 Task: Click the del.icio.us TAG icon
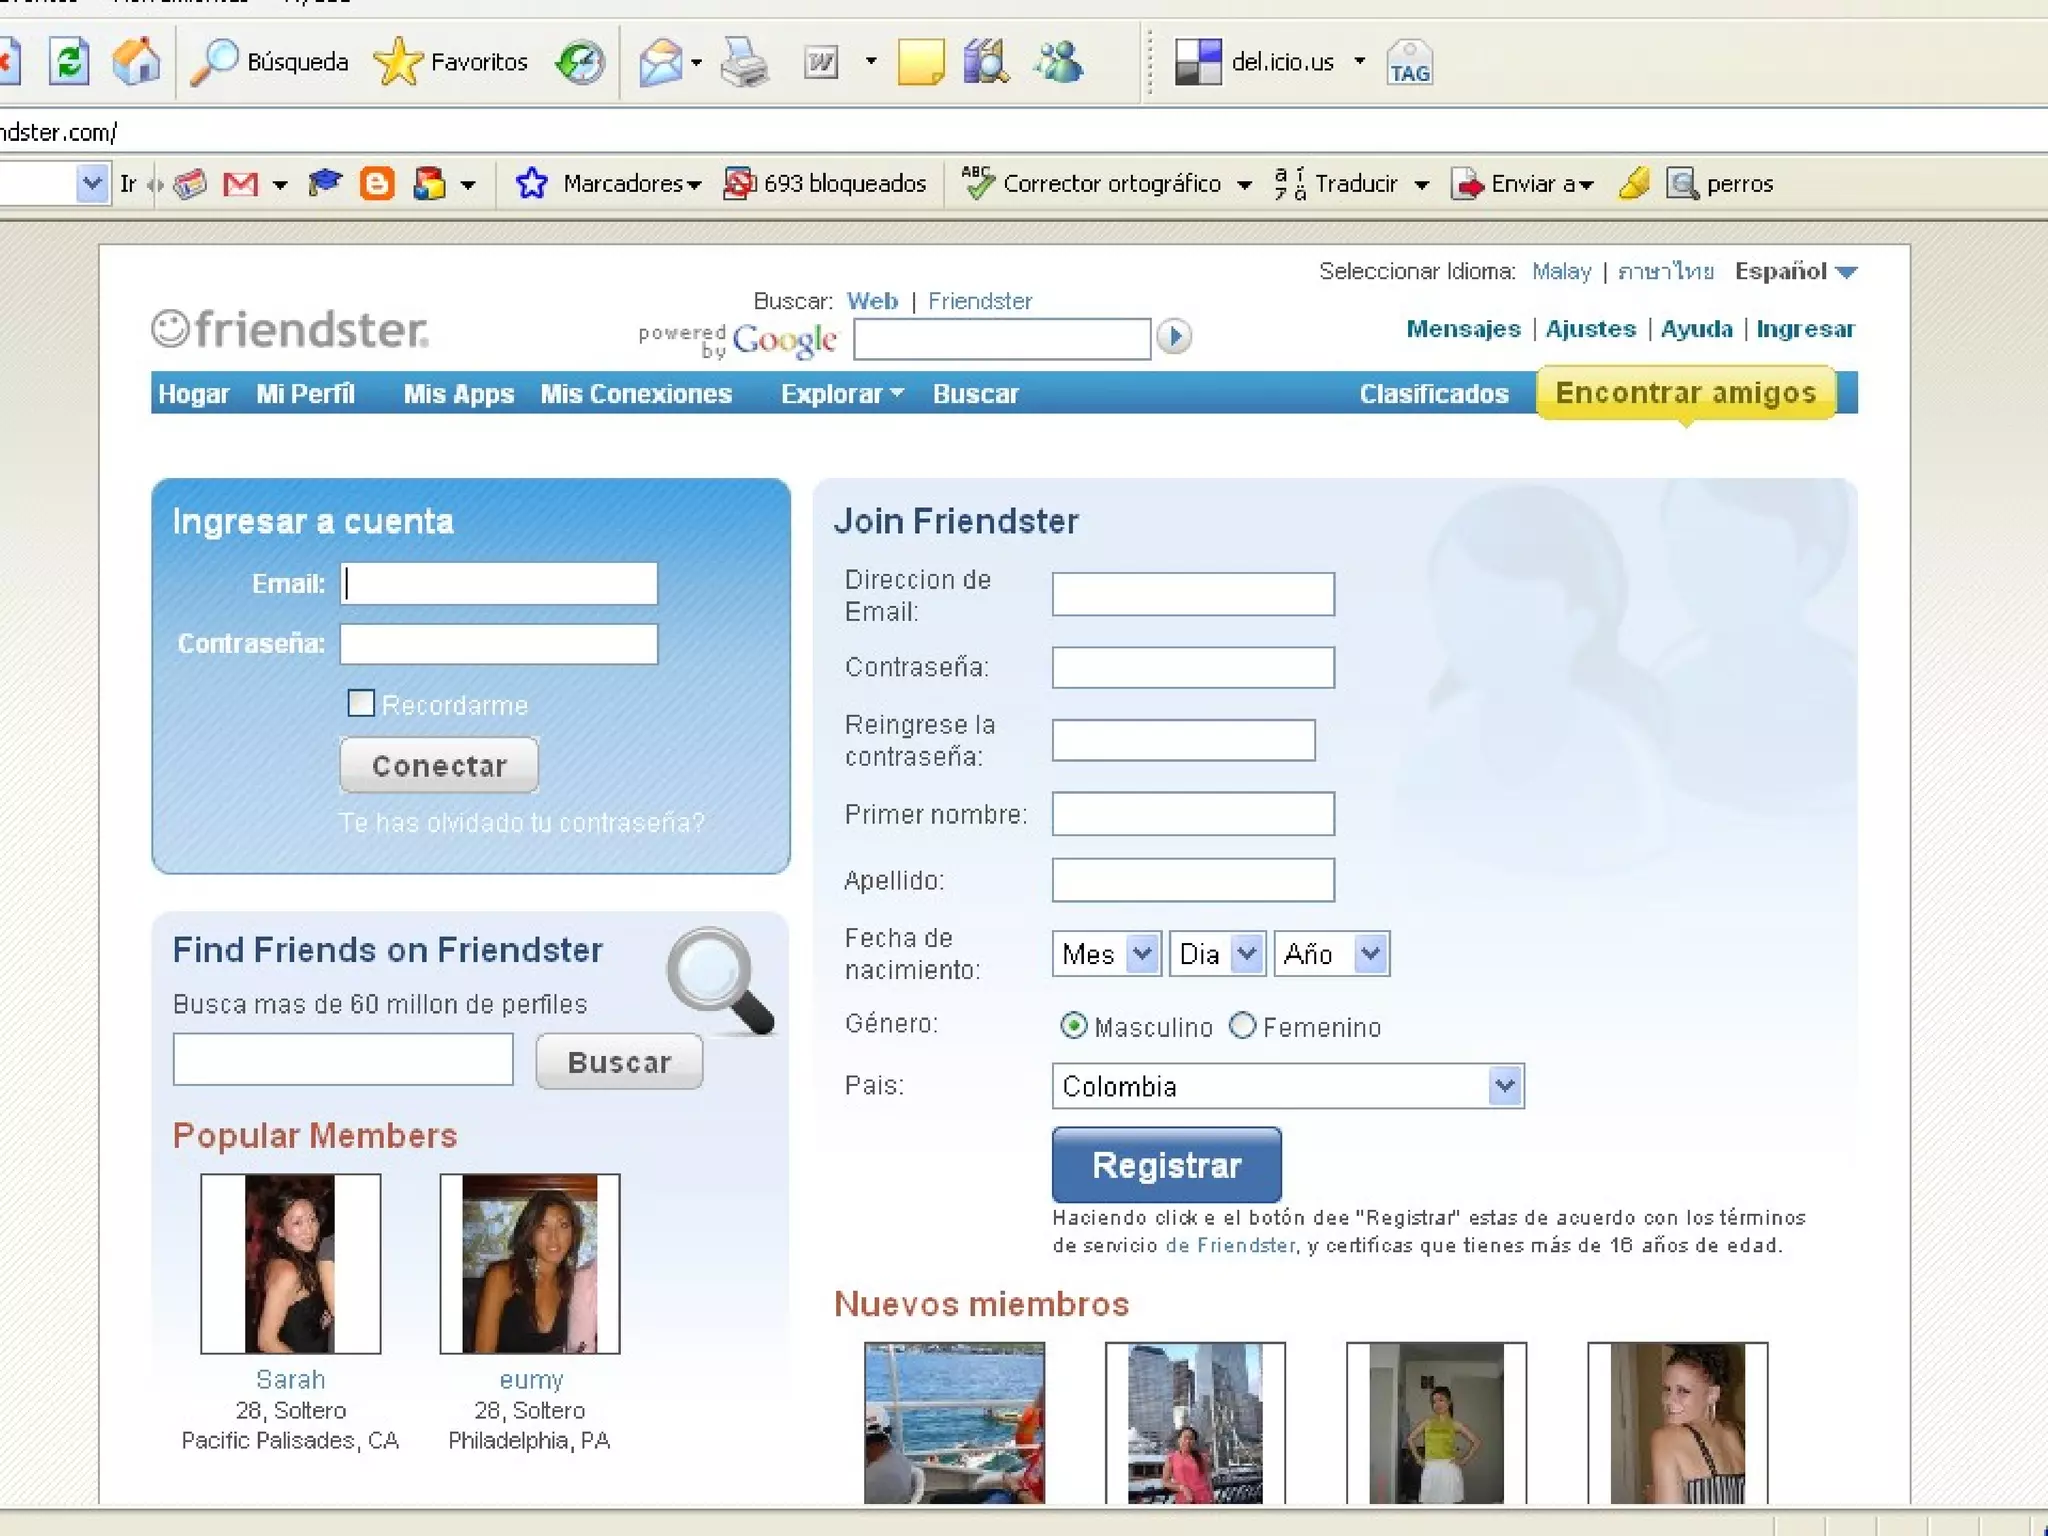(1409, 64)
